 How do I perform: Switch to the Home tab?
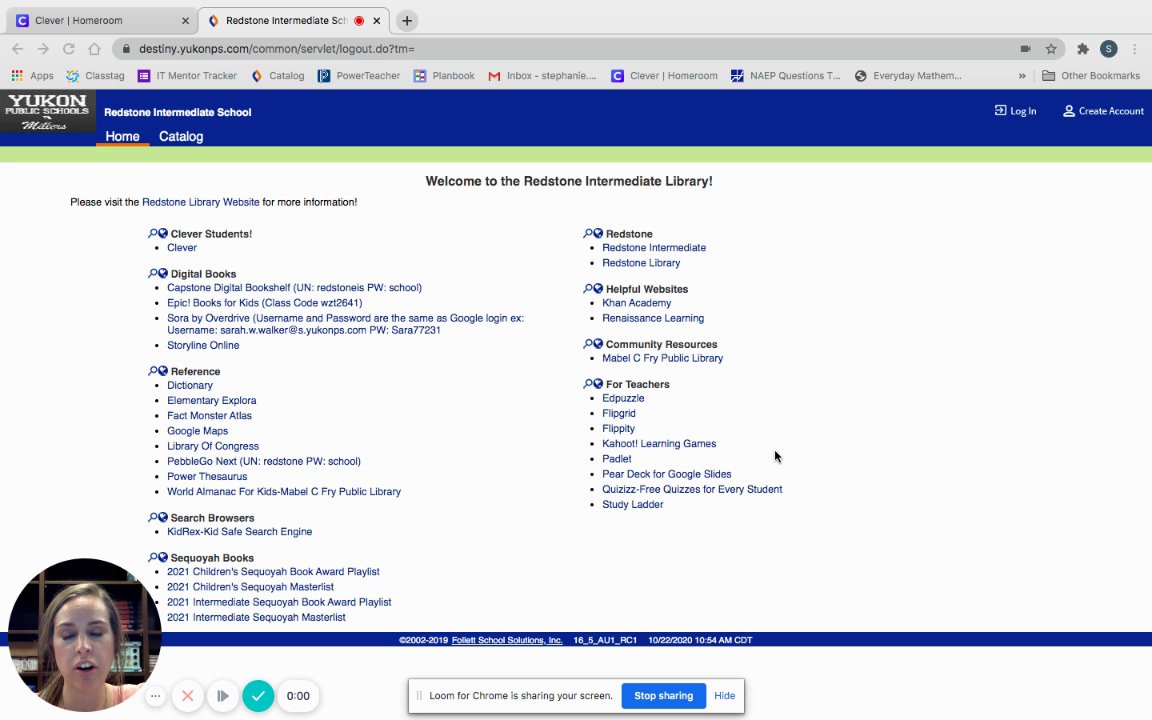[122, 137]
